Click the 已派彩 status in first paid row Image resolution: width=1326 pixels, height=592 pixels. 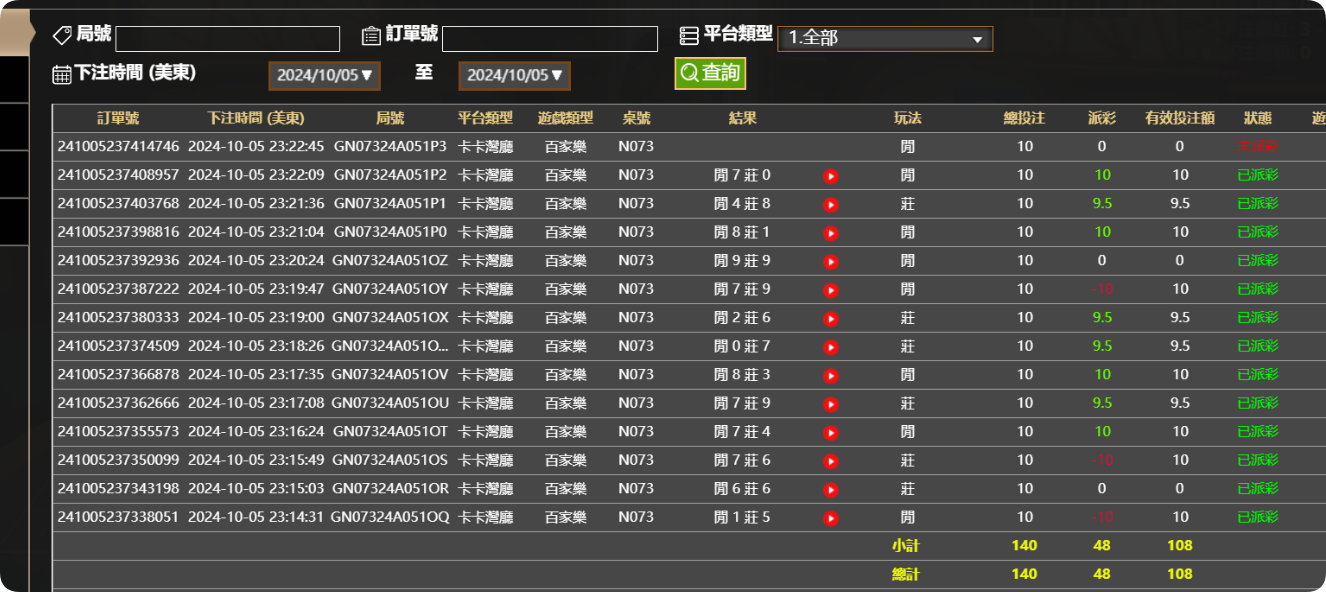(1257, 174)
